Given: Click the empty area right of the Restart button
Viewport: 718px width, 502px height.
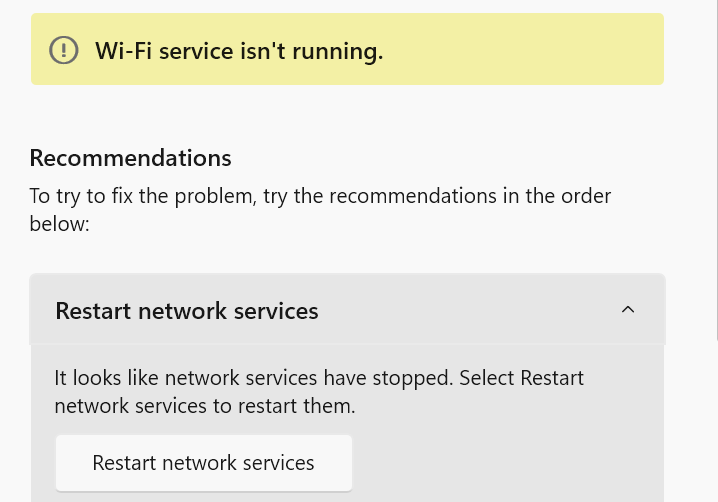Looking at the screenshot, I should click(x=504, y=463).
